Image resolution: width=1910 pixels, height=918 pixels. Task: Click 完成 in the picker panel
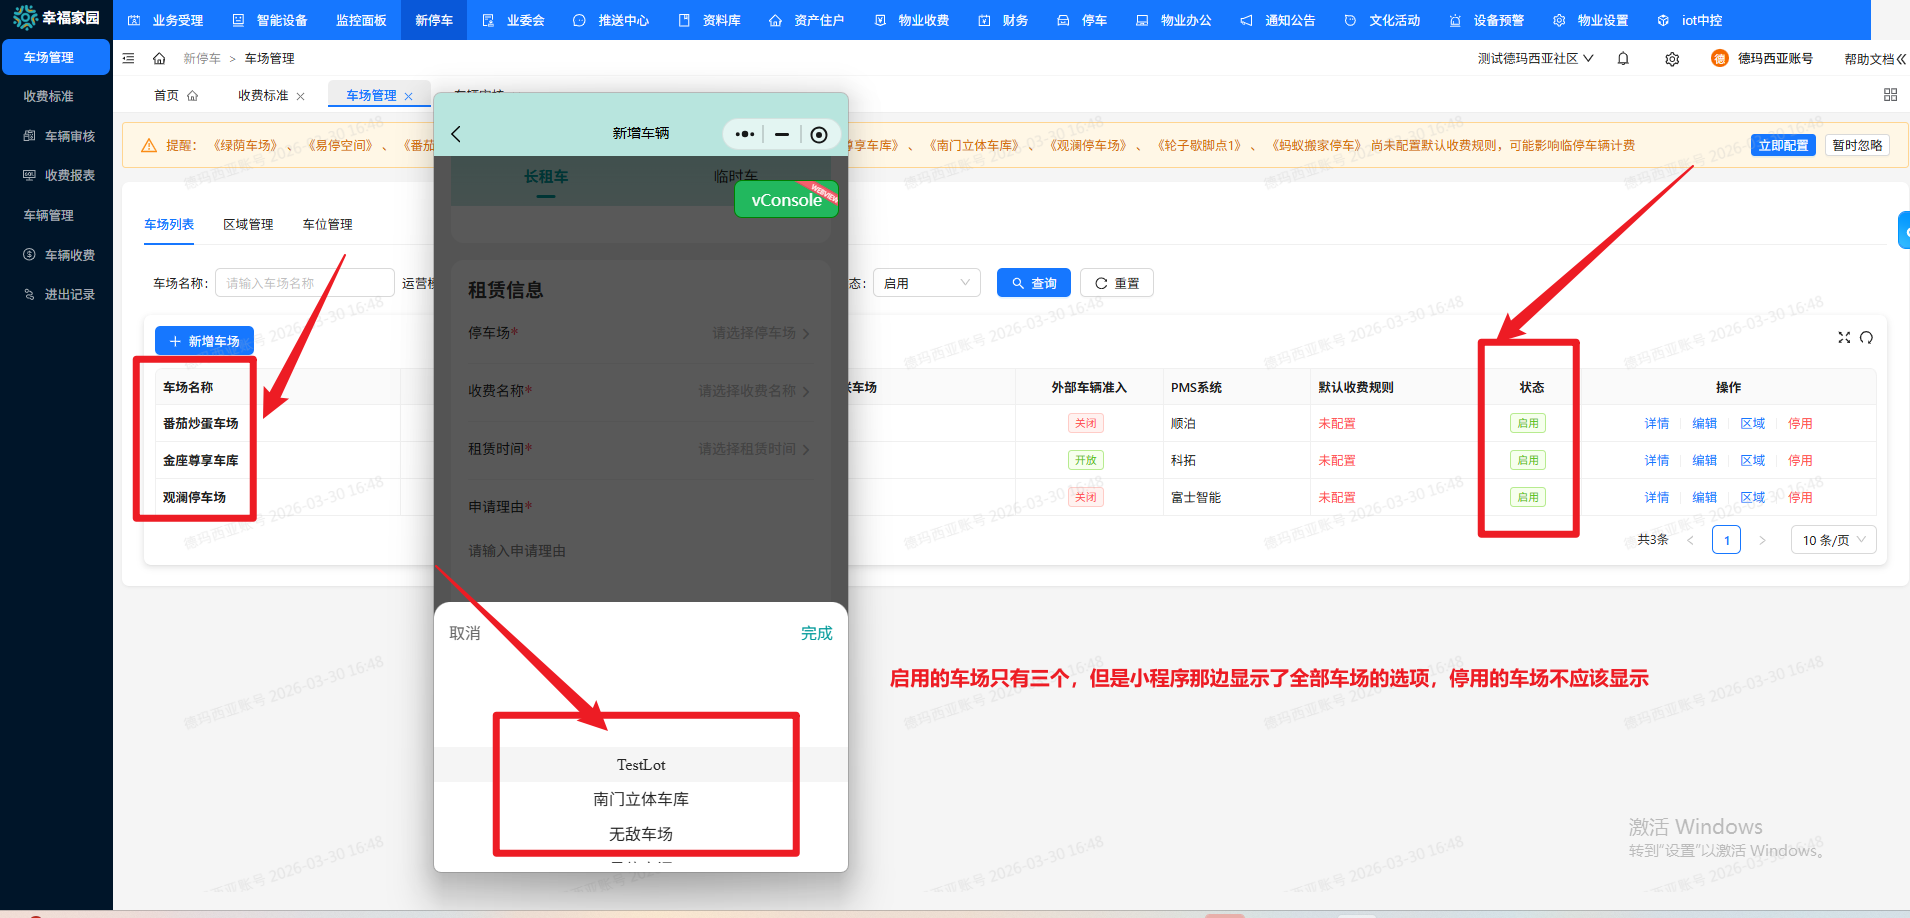[816, 633]
